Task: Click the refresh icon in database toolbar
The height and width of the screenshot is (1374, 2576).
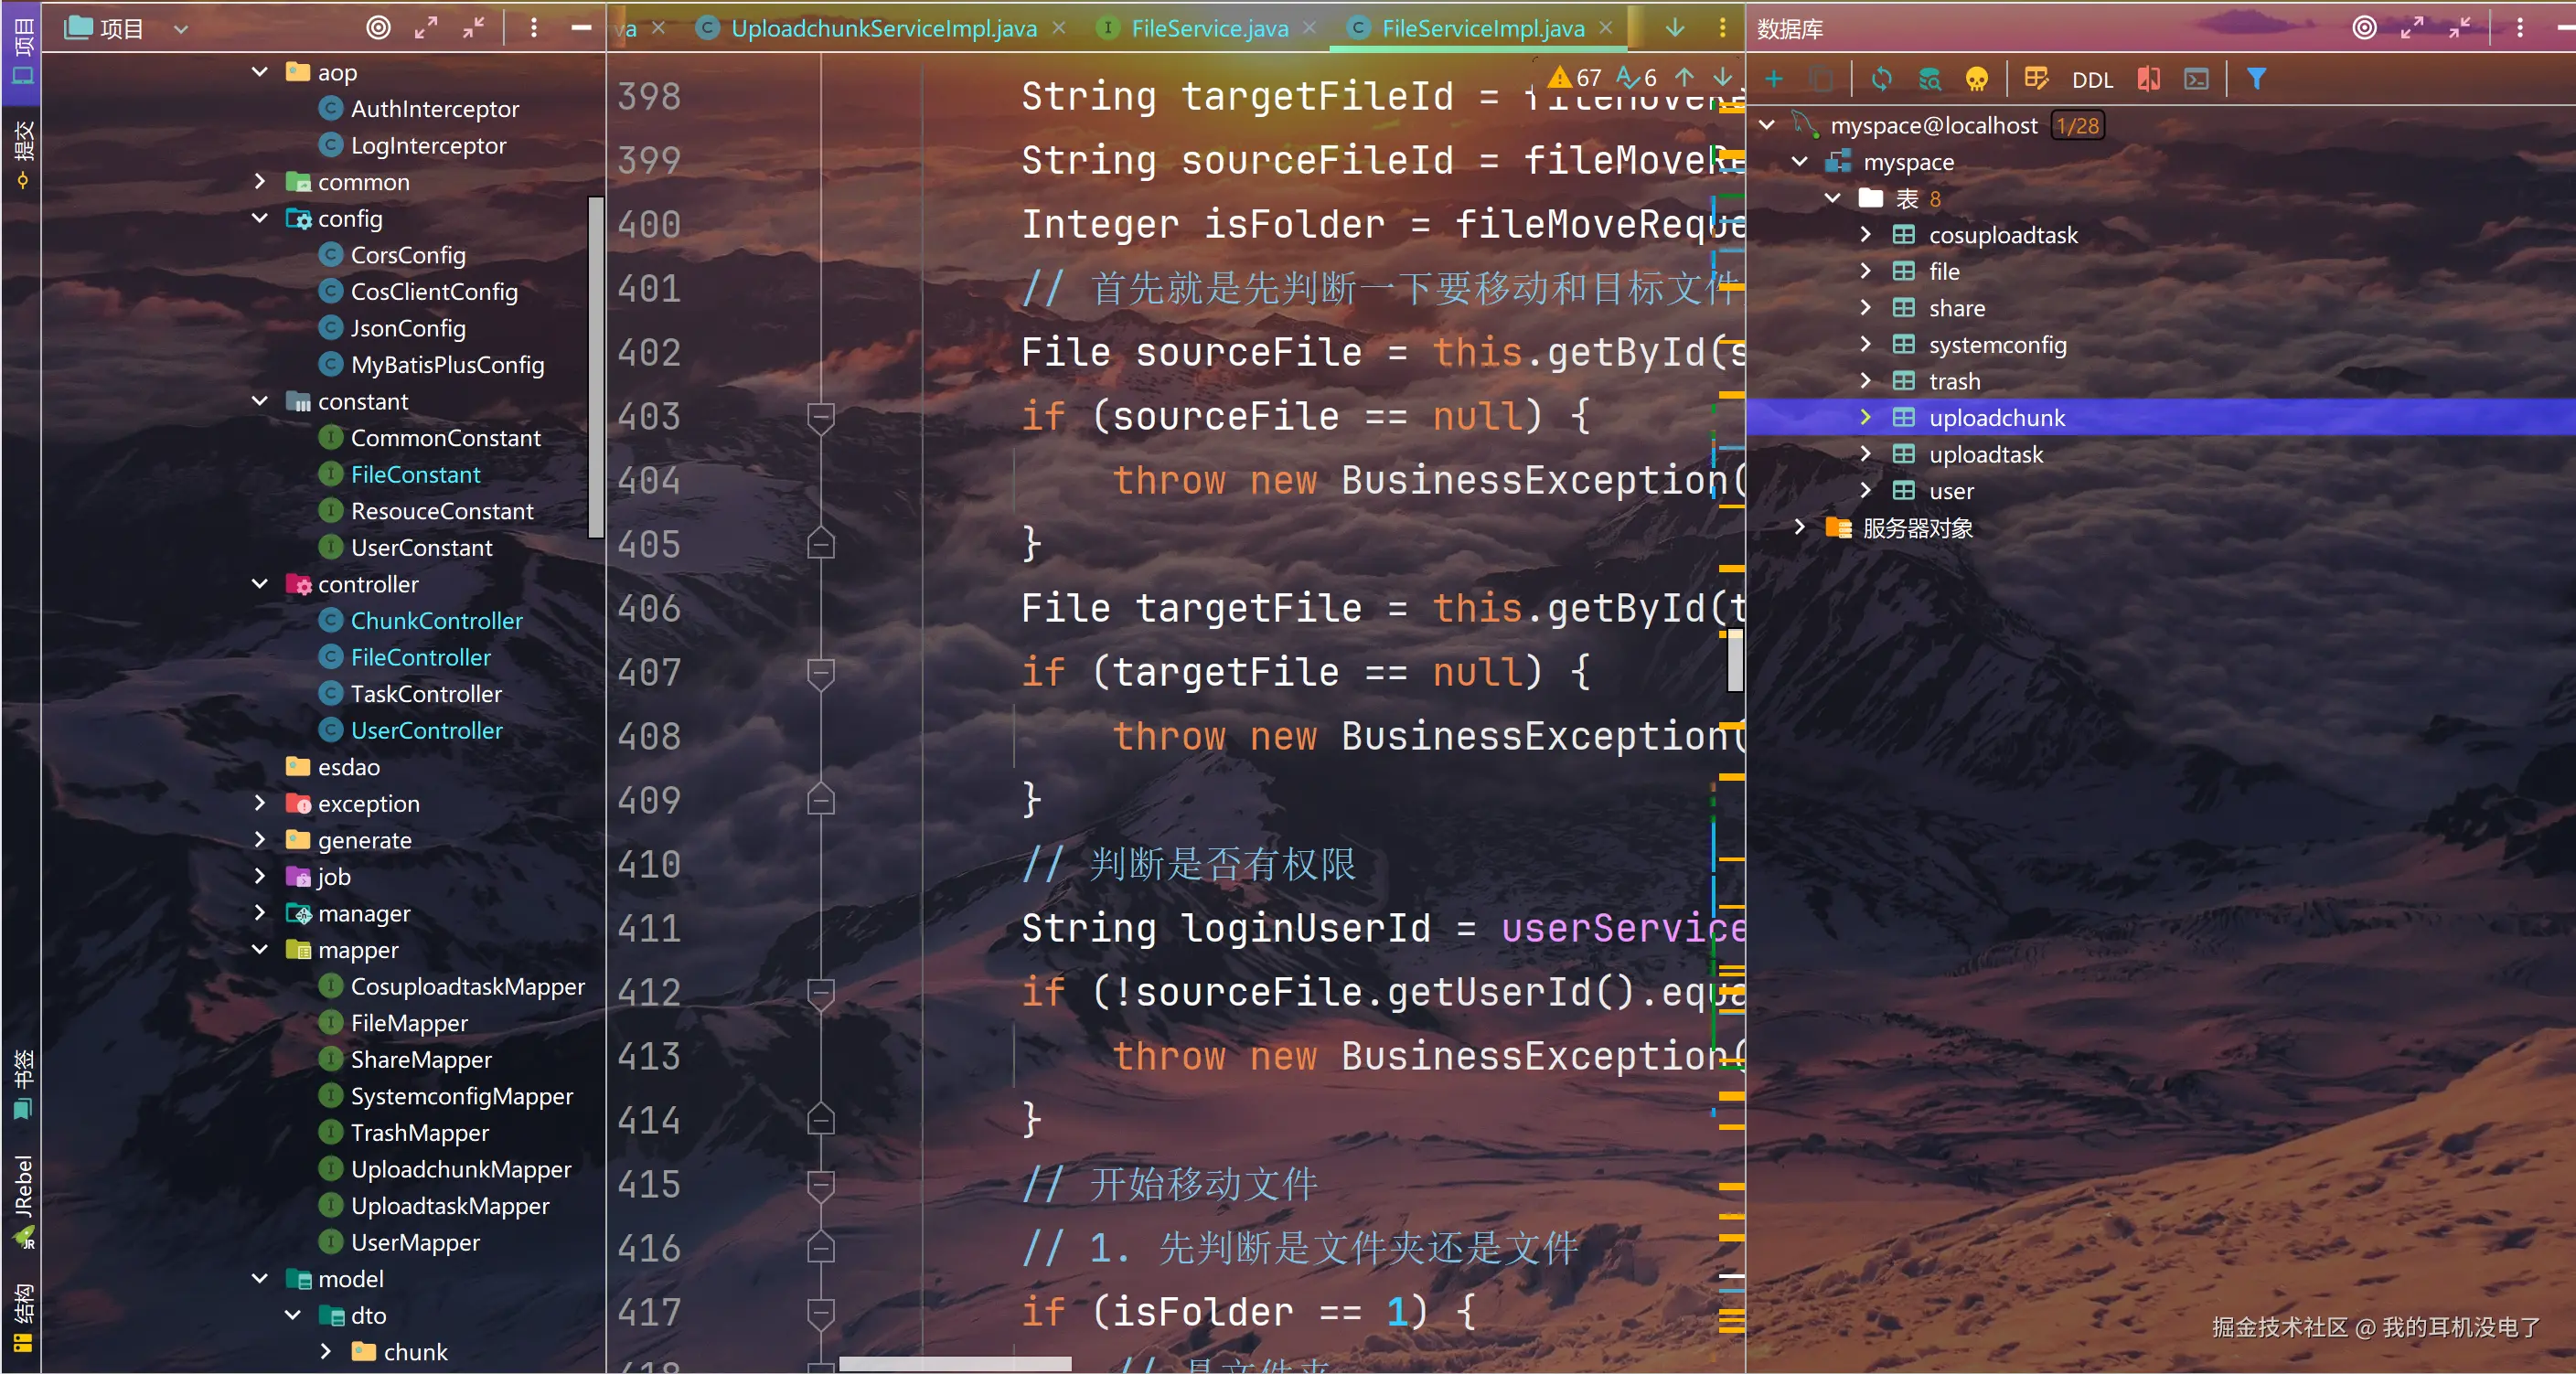Action: click(x=1881, y=79)
